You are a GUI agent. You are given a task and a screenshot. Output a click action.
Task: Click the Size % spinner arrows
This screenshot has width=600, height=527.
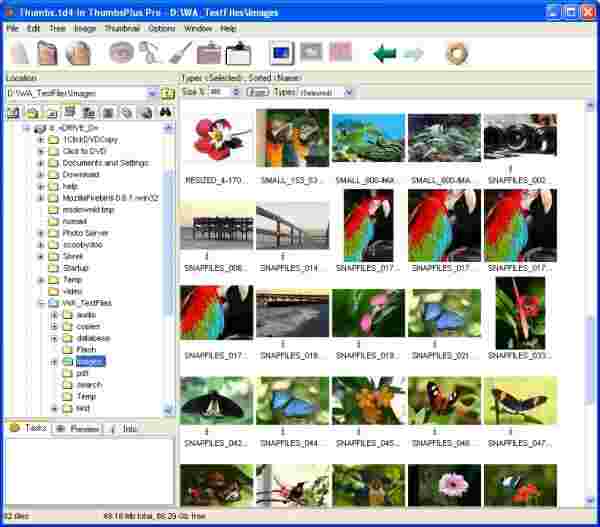coord(236,92)
